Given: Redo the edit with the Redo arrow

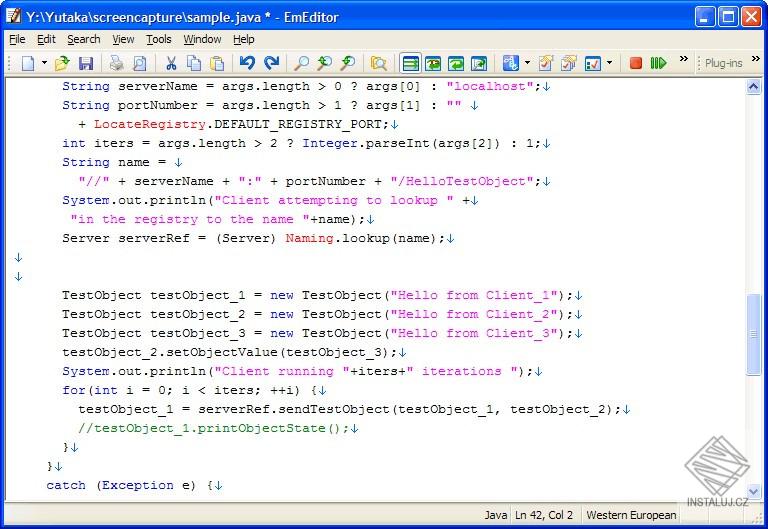Looking at the screenshot, I should click(271, 63).
